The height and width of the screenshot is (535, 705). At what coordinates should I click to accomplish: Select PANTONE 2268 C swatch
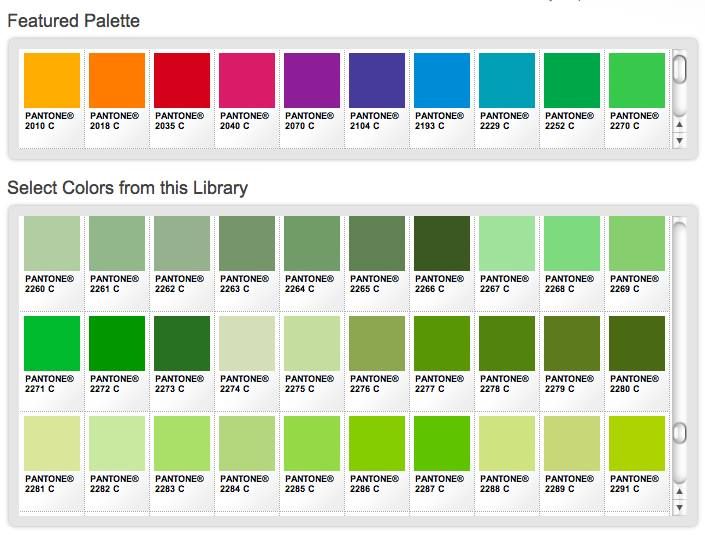pos(571,243)
